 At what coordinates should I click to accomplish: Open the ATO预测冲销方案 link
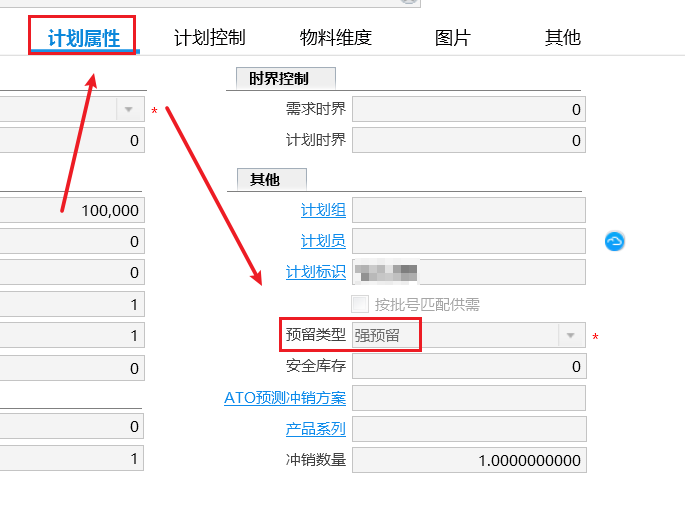point(285,398)
